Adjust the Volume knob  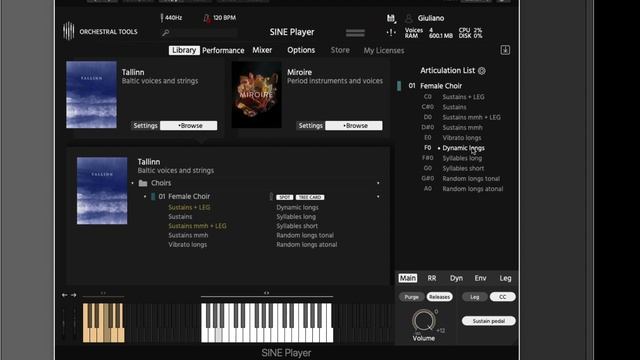tap(424, 320)
